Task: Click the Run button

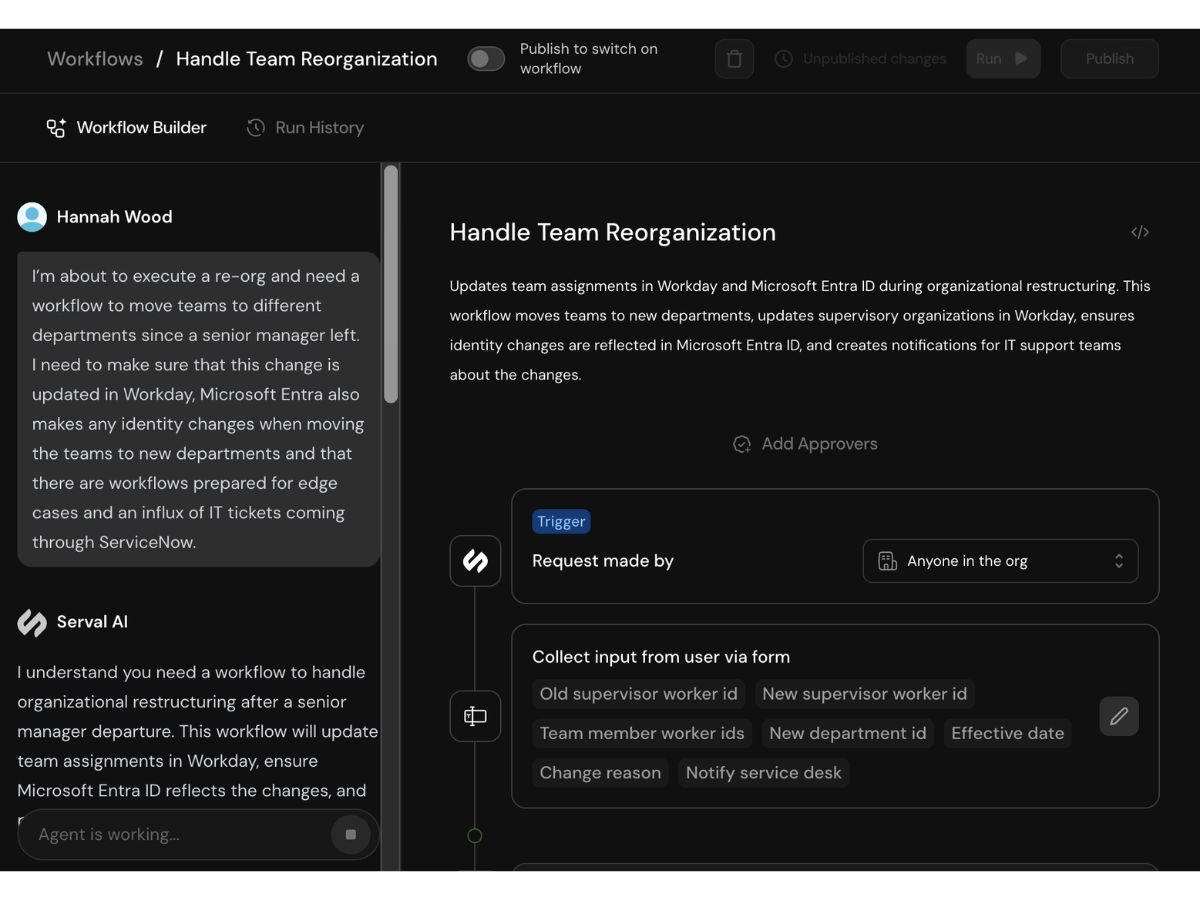Action: click(1003, 59)
